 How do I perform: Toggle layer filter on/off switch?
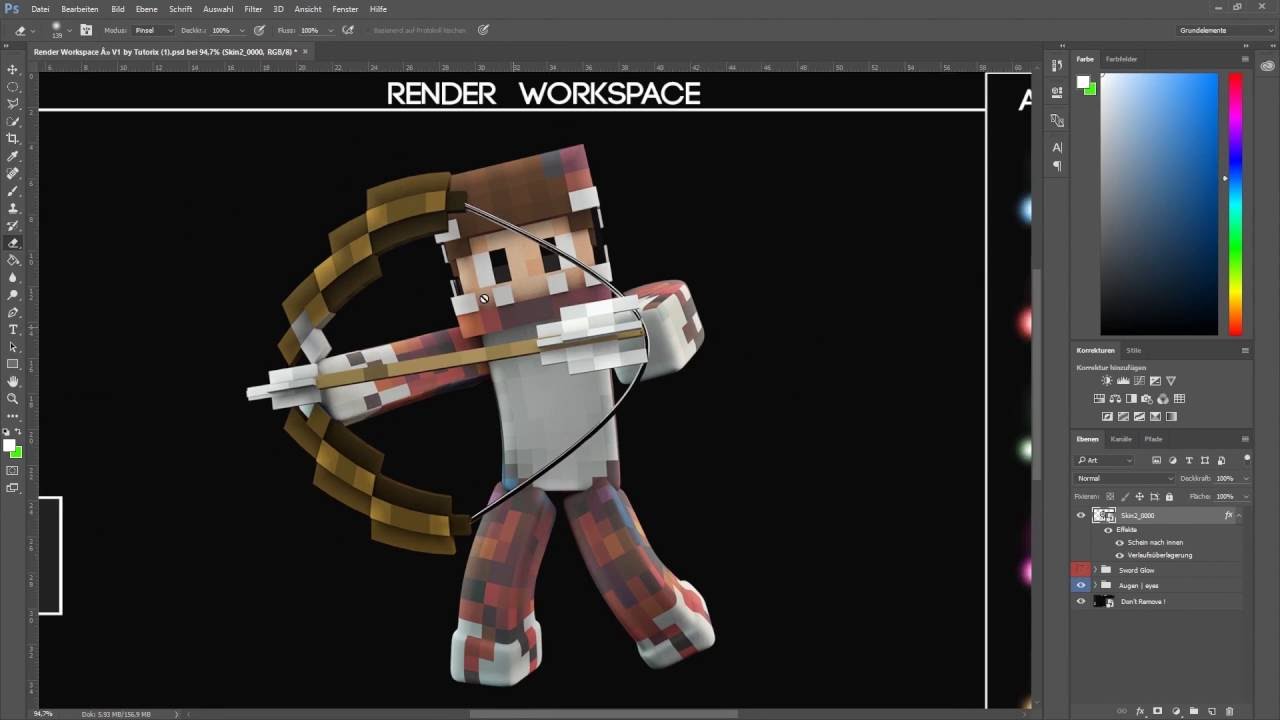click(x=1247, y=458)
